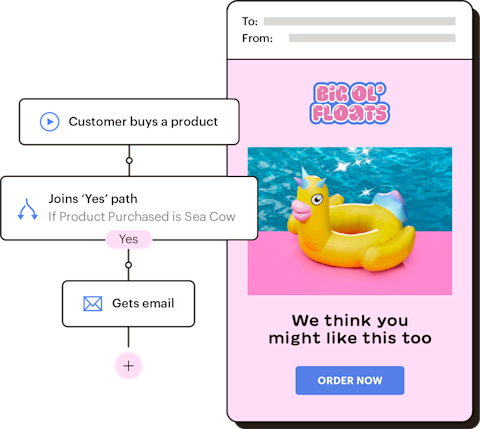Add a step with the plus button
This screenshot has width=480, height=429.
128,366
